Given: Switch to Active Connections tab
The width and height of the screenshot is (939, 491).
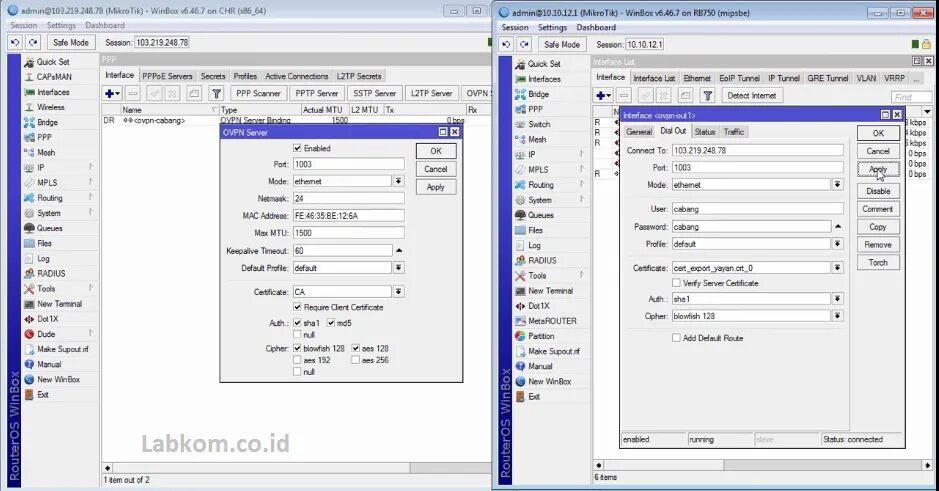Looking at the screenshot, I should tap(296, 76).
